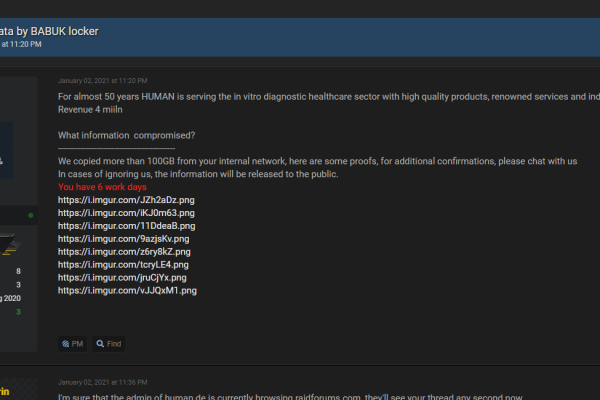This screenshot has width=600, height=400.
Task: Click the 'For almost 50 years HUMAN' sentence
Action: pyautogui.click(x=329, y=97)
